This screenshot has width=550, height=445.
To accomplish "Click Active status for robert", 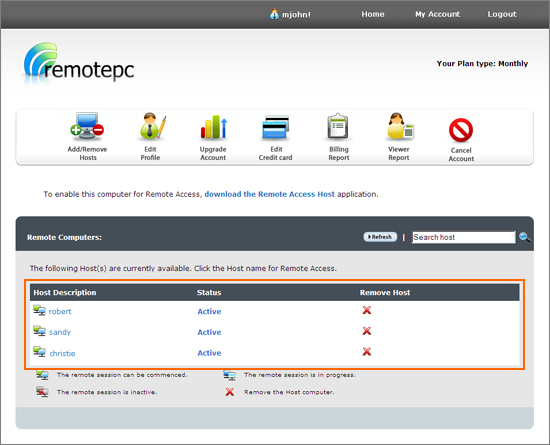I will point(209,311).
